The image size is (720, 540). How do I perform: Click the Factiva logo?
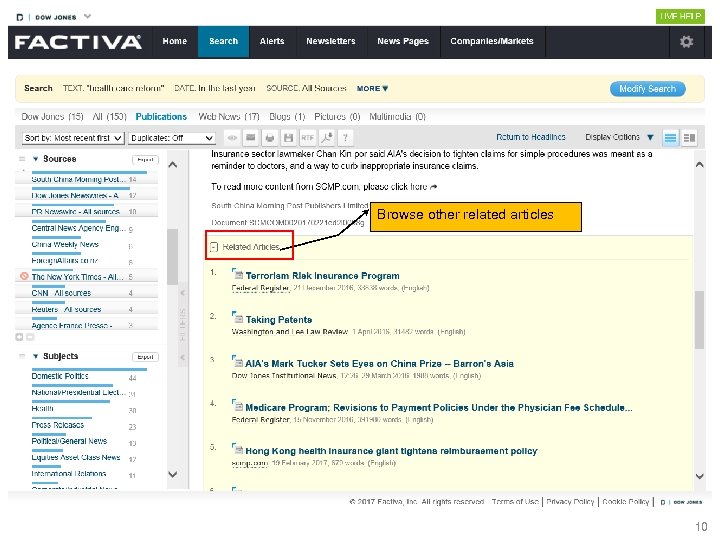pyautogui.click(x=78, y=42)
